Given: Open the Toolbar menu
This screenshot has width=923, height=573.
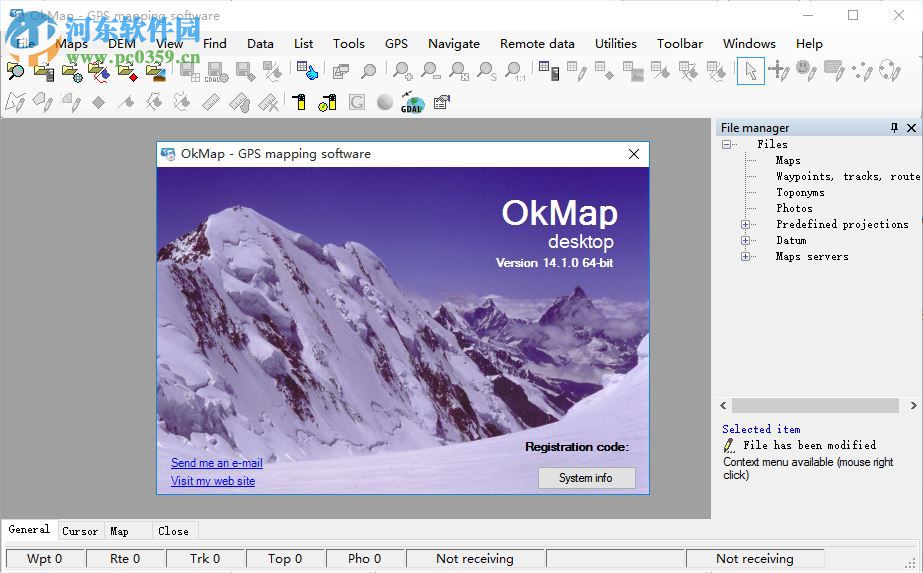Looking at the screenshot, I should click(680, 44).
